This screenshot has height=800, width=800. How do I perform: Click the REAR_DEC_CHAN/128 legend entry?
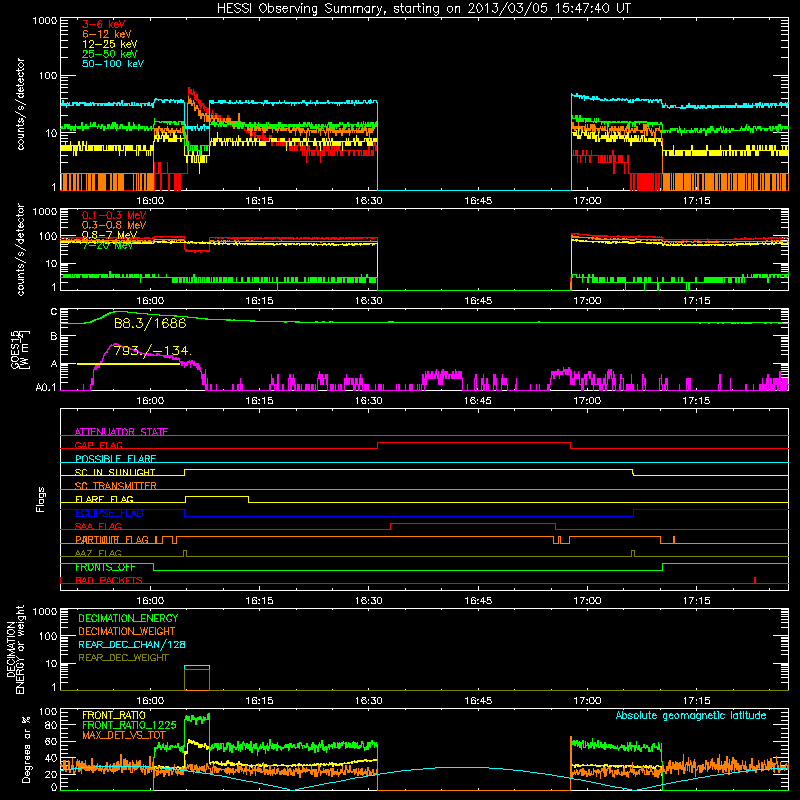[132, 644]
